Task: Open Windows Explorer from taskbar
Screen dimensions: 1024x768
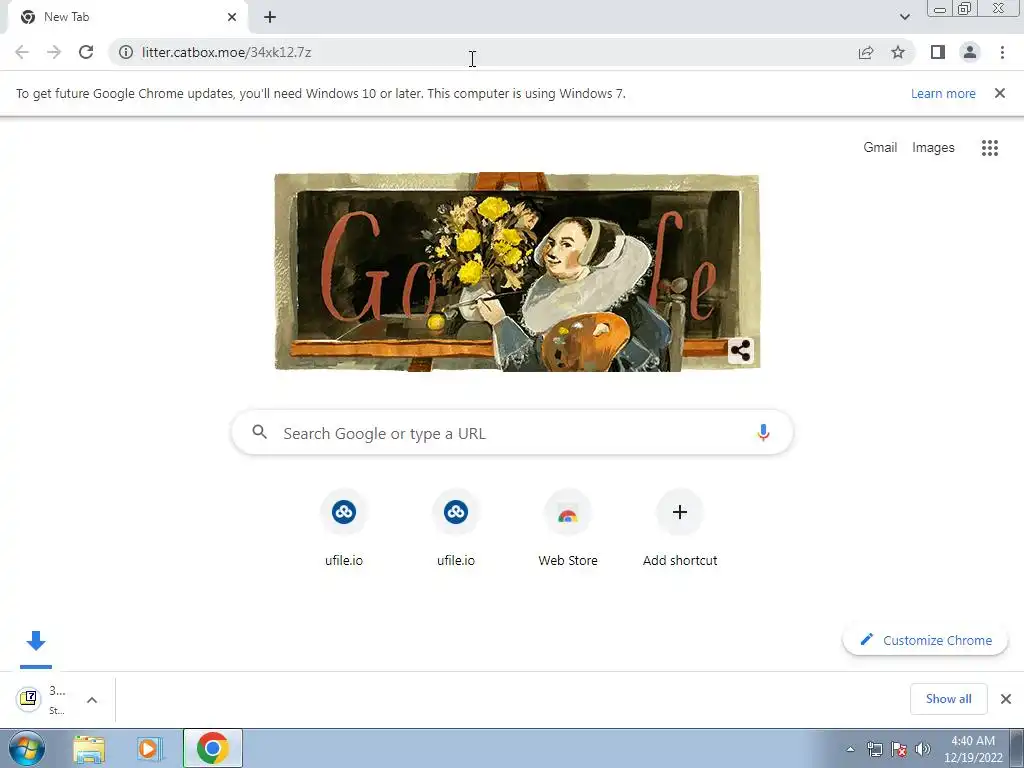Action: point(89,748)
